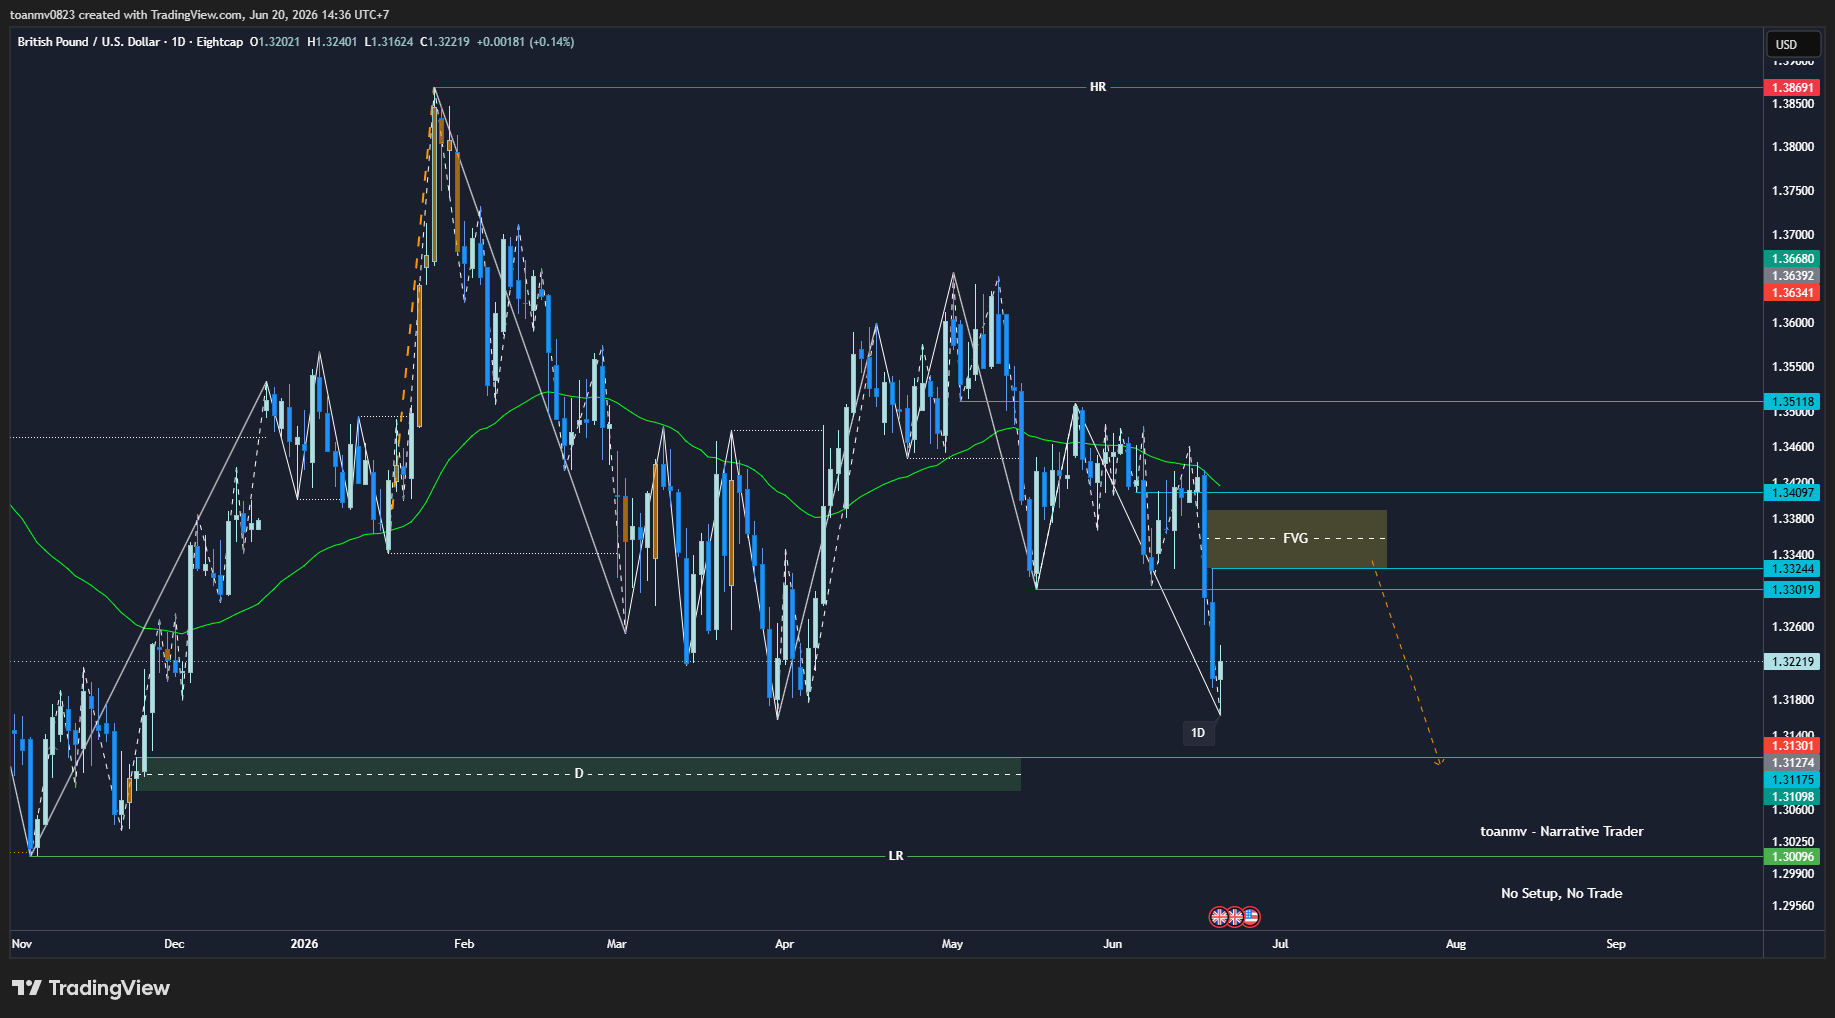Click the 1.36341 red price label

pos(1793,293)
